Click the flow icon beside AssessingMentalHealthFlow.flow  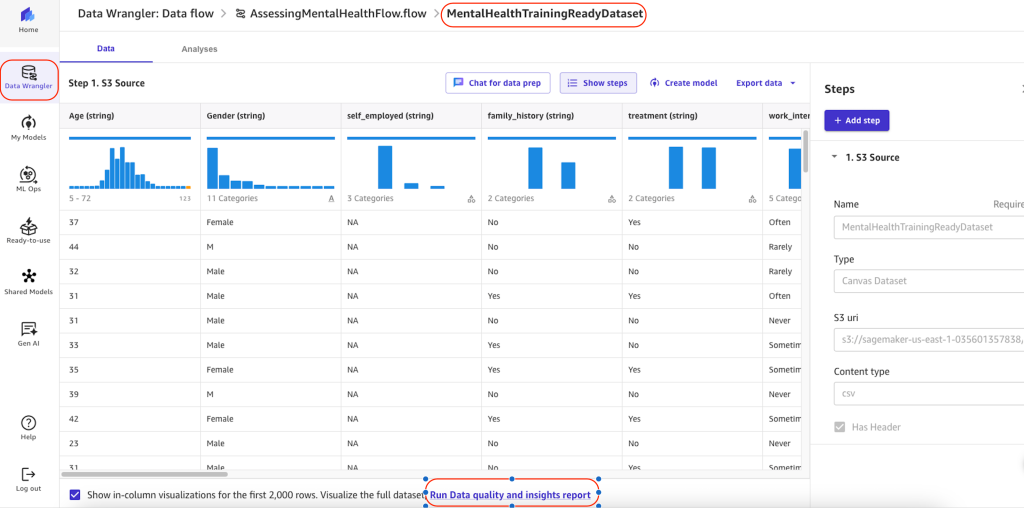[241, 13]
